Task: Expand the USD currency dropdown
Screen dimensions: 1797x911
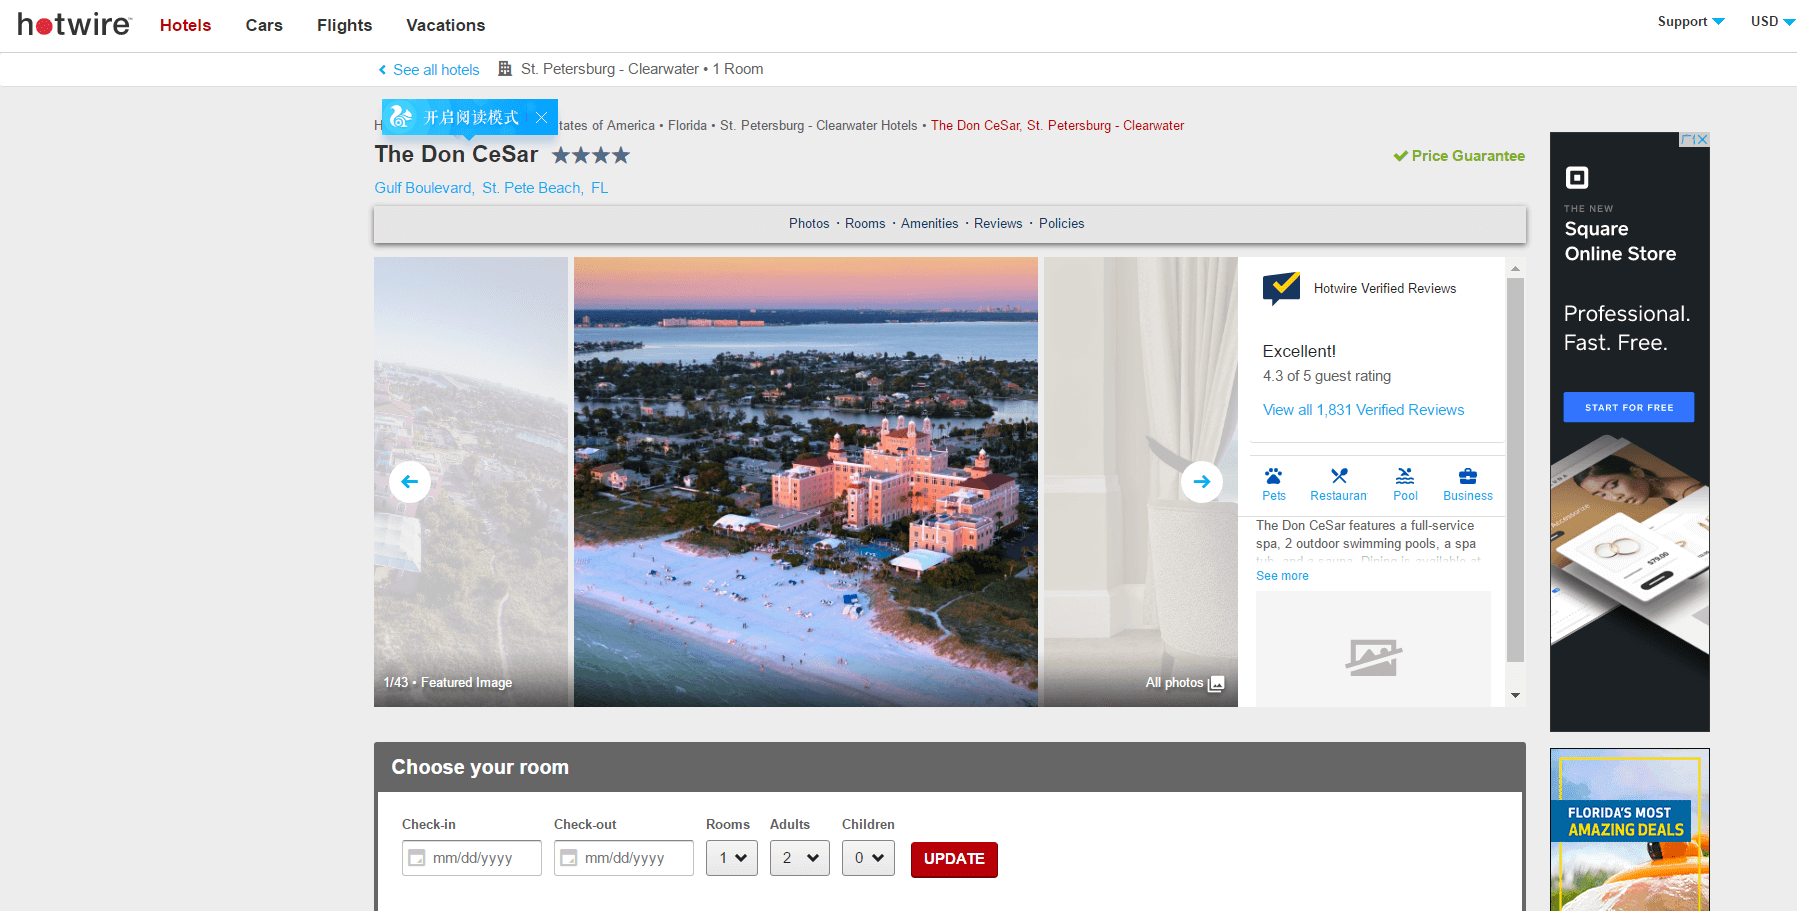Action: click(1772, 21)
